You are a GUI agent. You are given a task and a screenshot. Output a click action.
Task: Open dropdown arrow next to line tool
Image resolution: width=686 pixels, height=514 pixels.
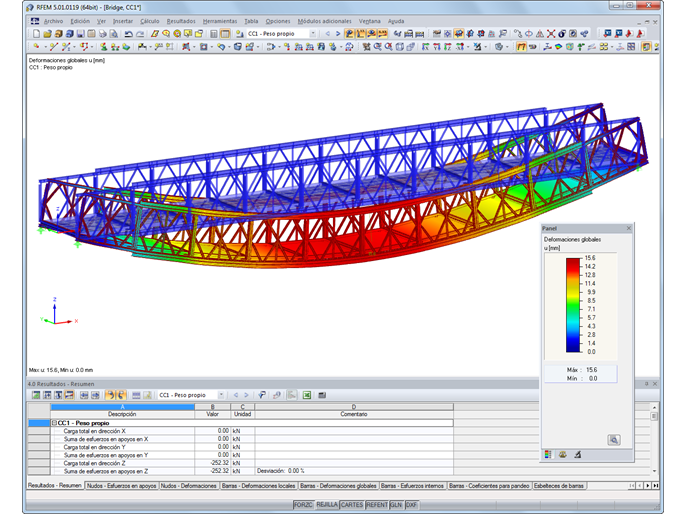coord(74,46)
